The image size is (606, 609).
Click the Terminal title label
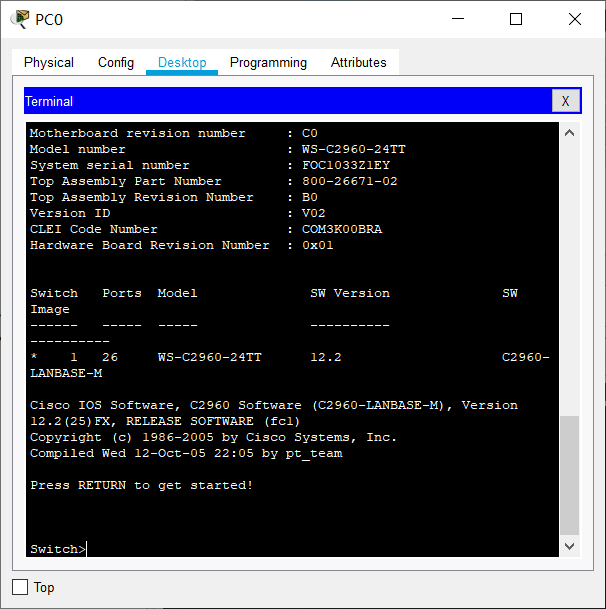(49, 101)
